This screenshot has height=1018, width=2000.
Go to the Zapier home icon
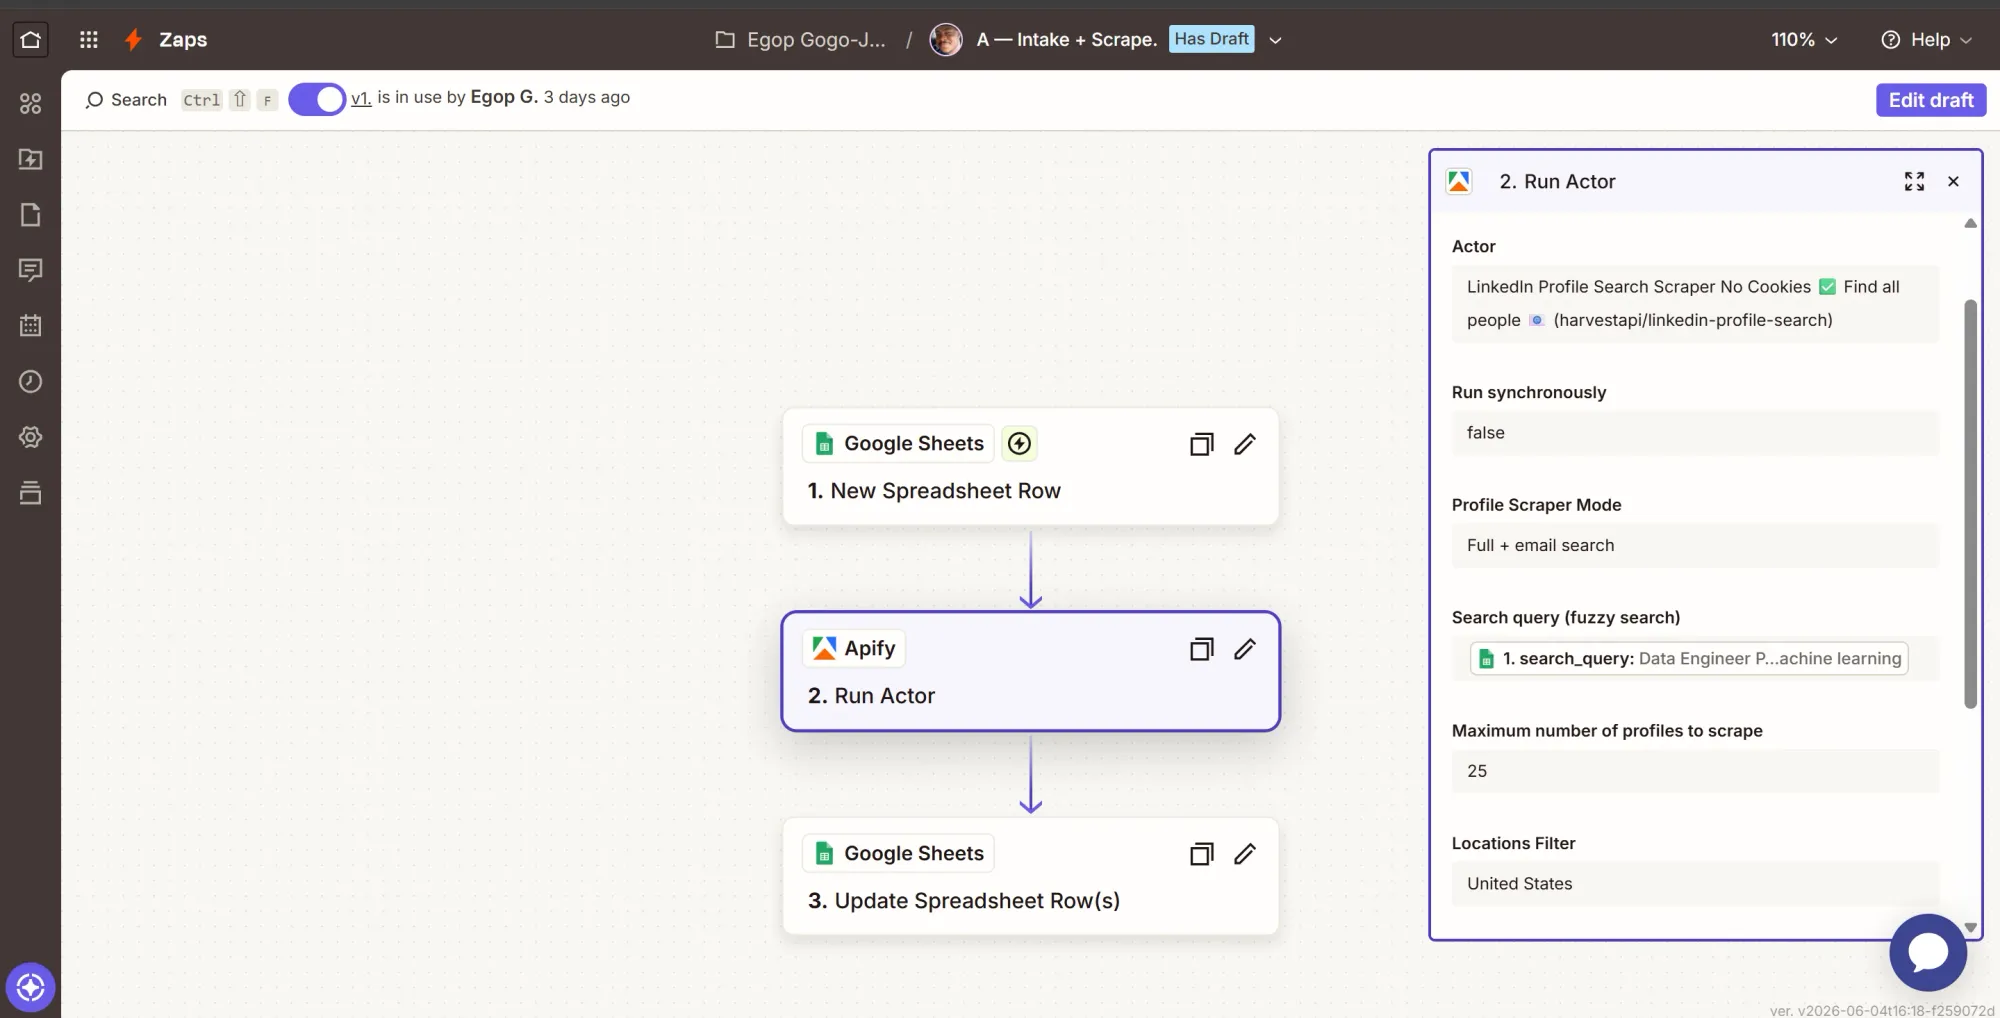[x=30, y=39]
